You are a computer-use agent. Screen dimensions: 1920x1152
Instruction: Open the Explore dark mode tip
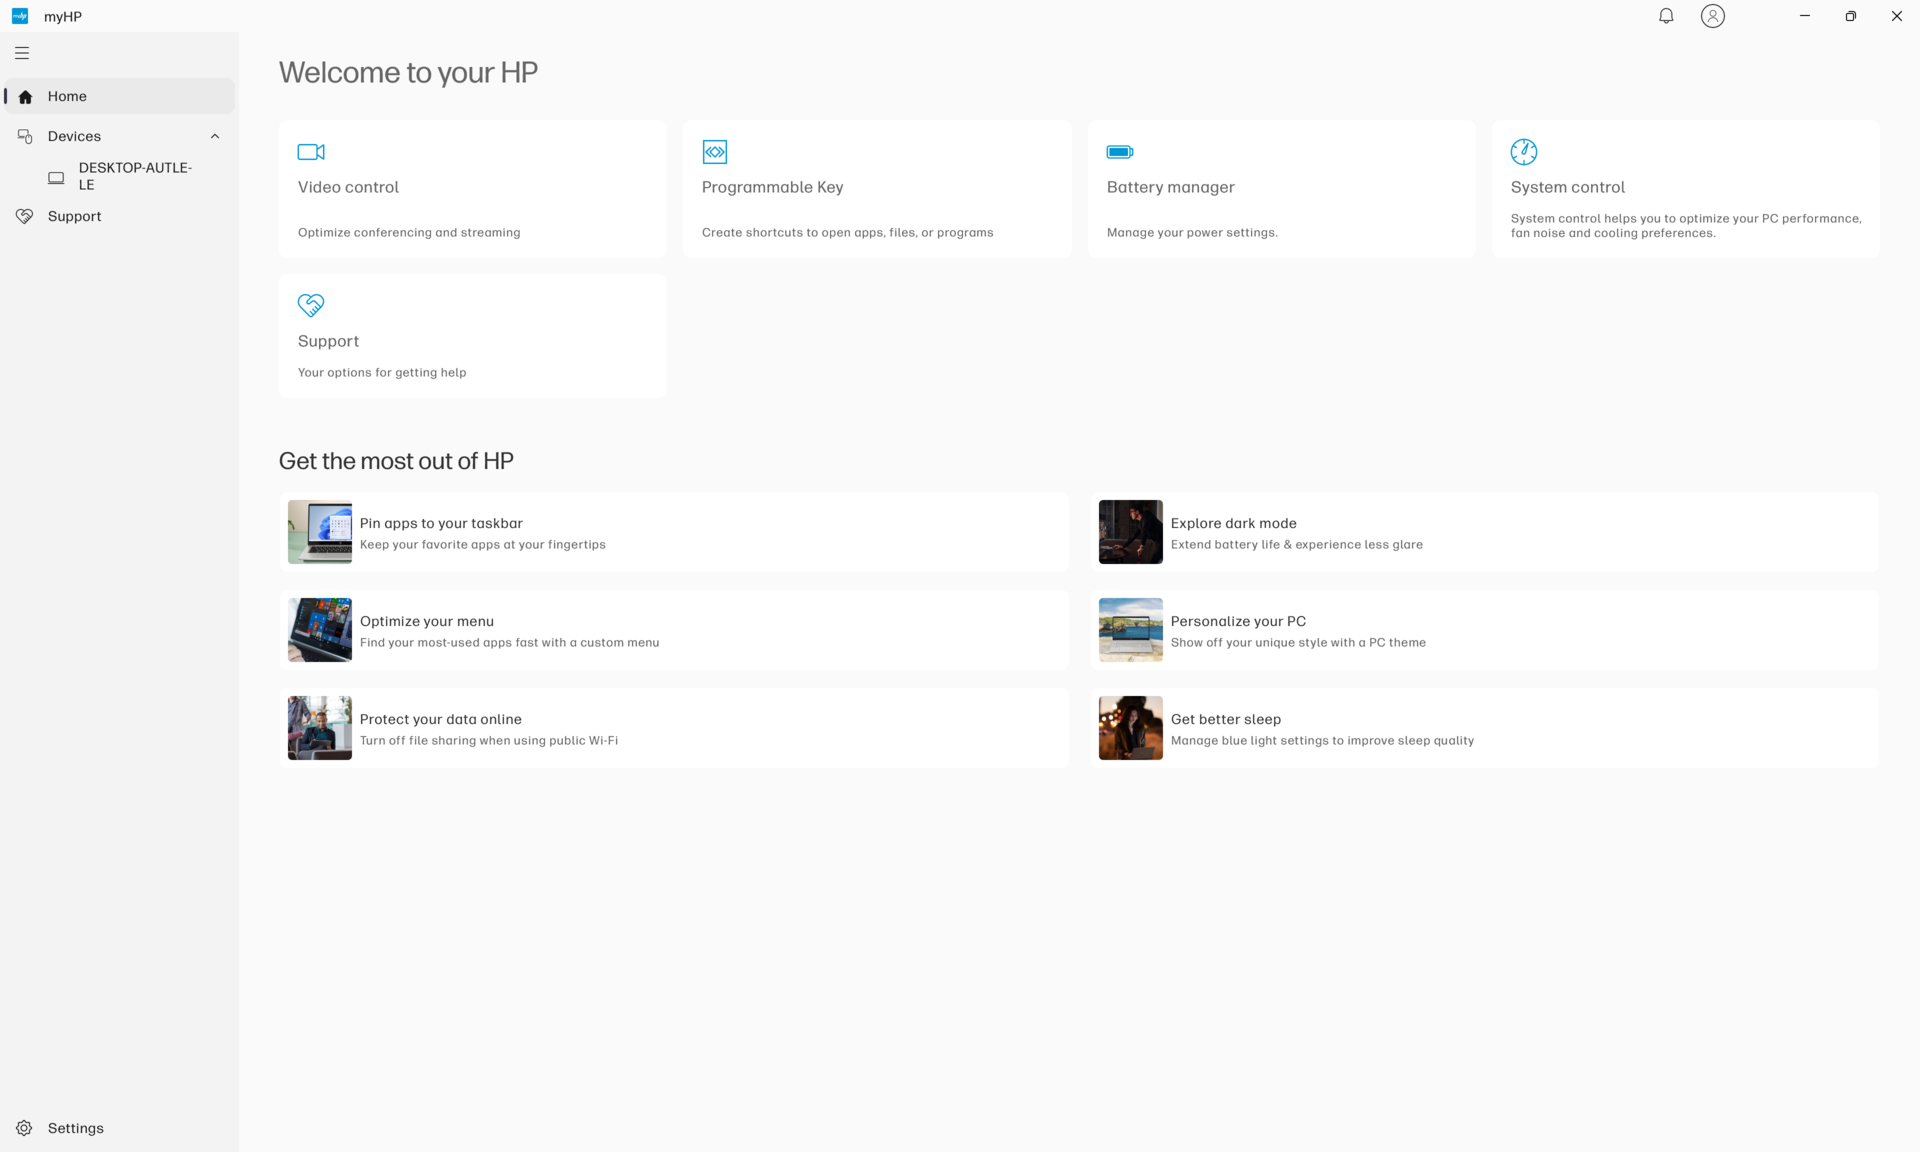1233,524
